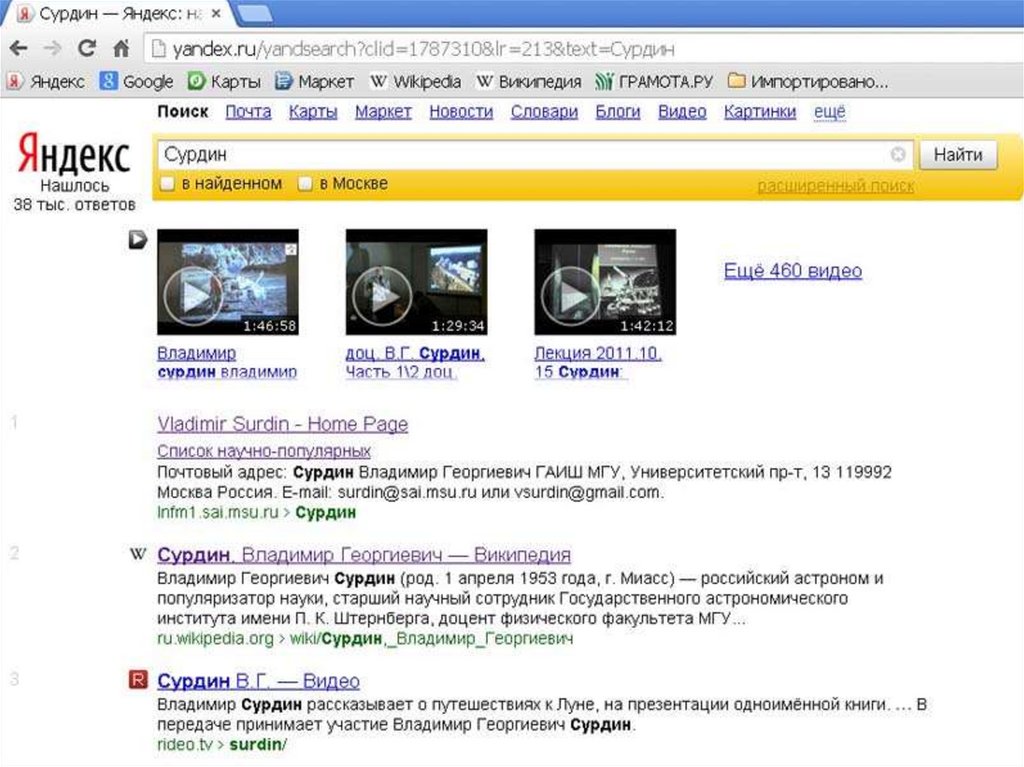Select the Поиск service tab
The width and height of the screenshot is (1024, 767).
(x=183, y=112)
